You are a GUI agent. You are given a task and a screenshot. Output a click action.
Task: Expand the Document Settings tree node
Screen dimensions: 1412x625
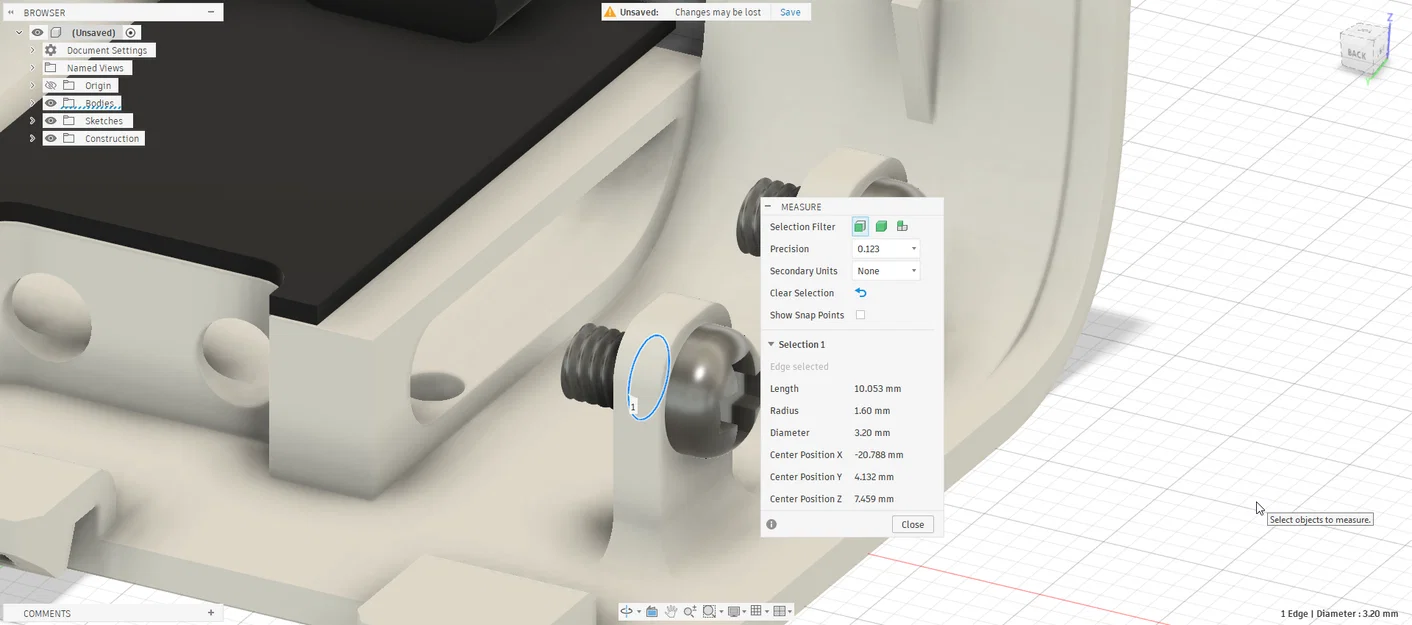(x=32, y=50)
